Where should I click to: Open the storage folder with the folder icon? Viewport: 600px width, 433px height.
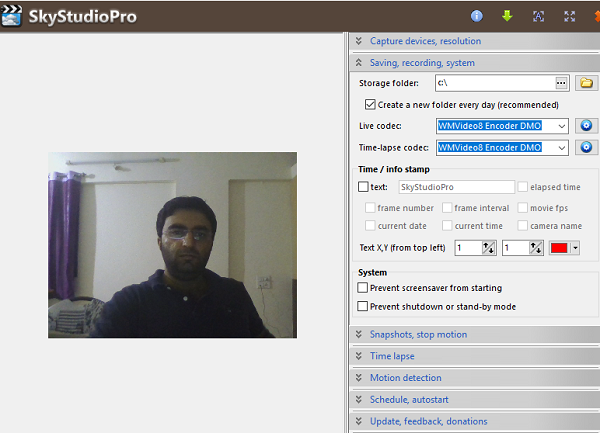(x=587, y=83)
